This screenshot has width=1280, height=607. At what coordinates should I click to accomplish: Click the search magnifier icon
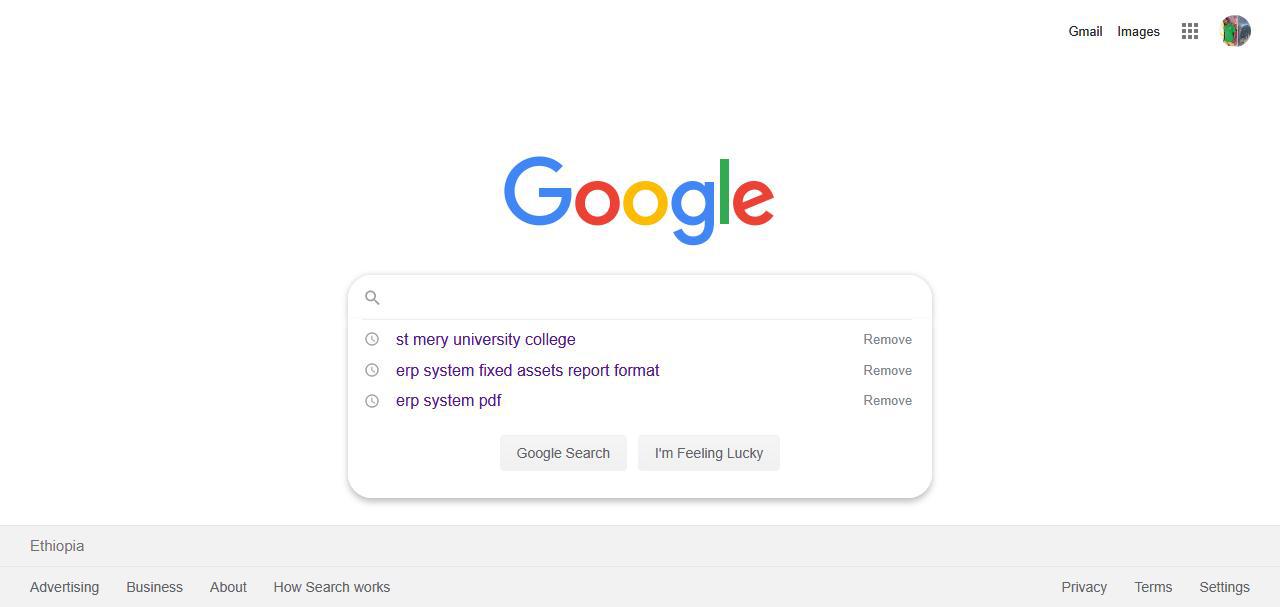[372, 297]
